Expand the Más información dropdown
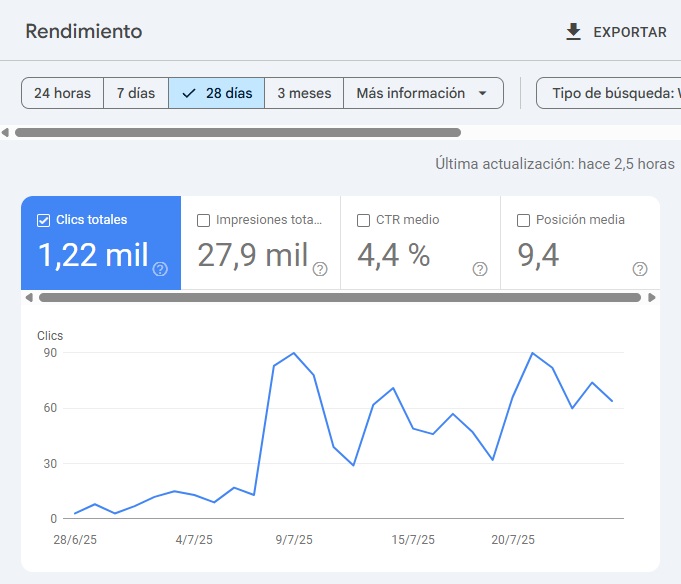The image size is (681, 584). click(x=423, y=93)
